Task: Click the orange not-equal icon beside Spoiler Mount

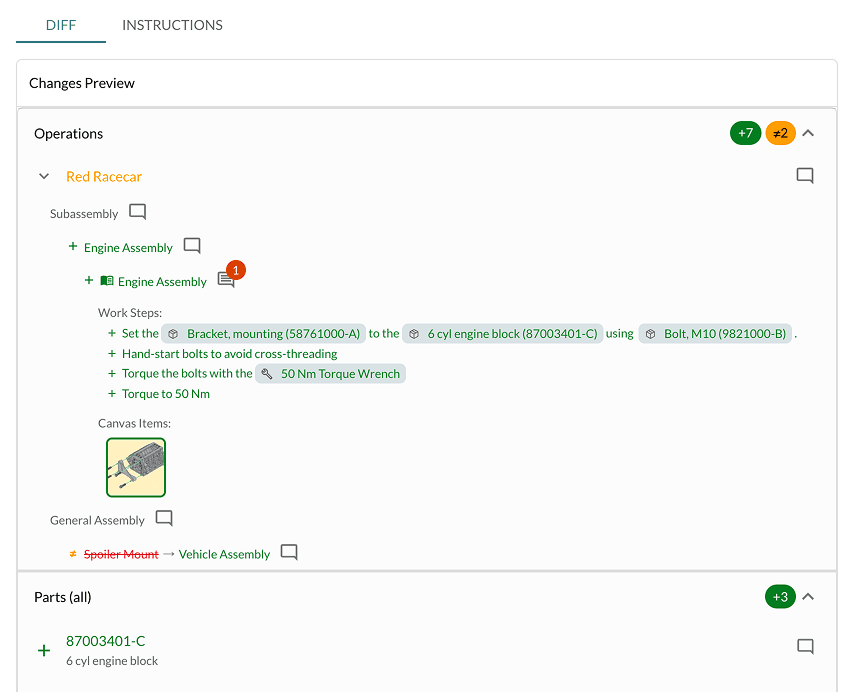Action: [x=71, y=553]
